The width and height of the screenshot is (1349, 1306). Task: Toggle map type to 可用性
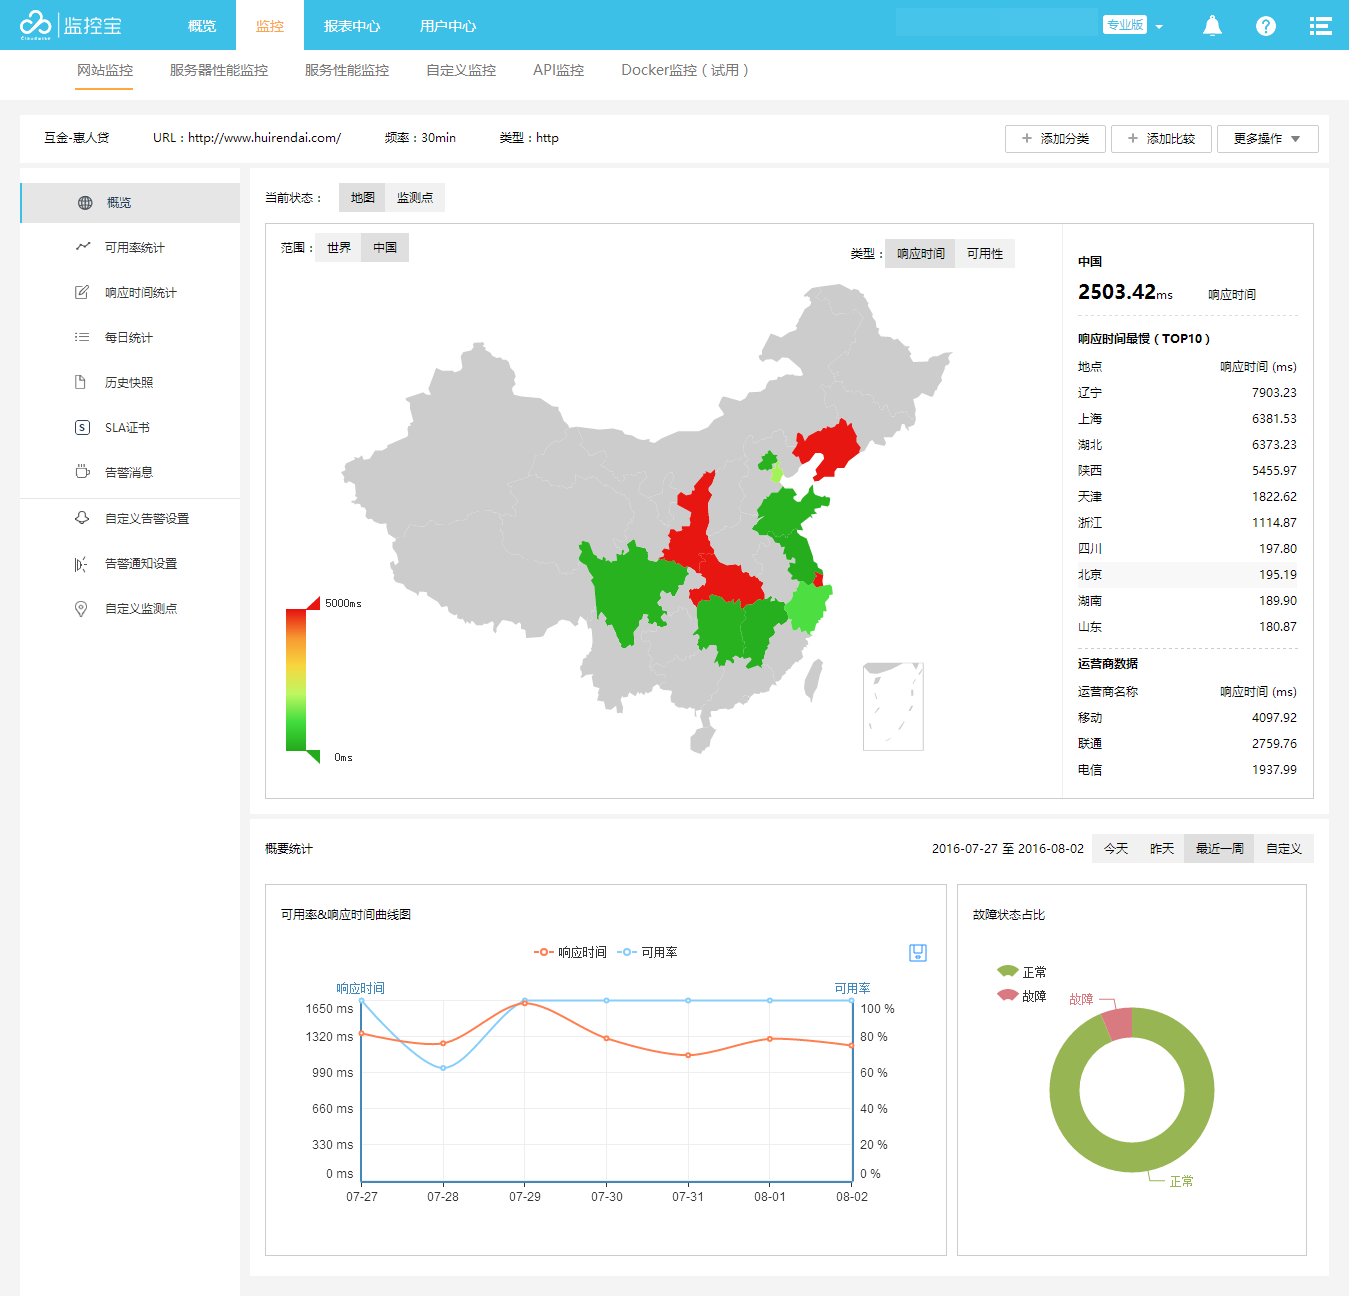pos(984,254)
